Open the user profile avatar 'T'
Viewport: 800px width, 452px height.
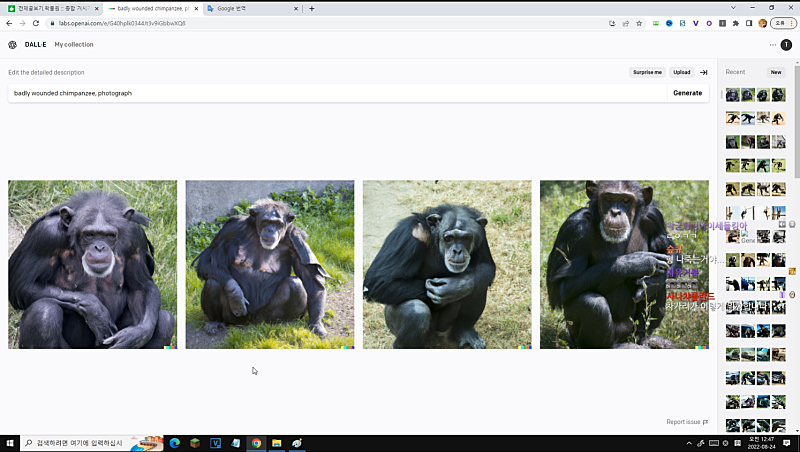(786, 45)
